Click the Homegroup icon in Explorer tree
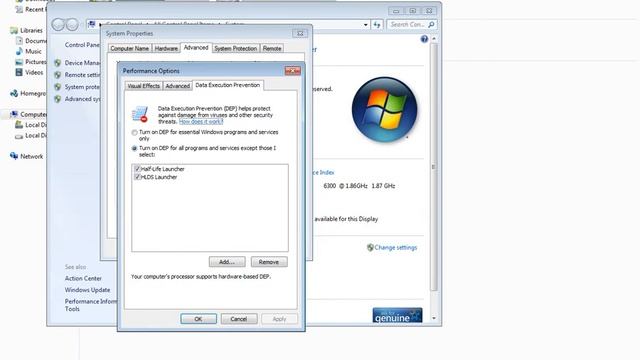640x360 pixels. pyautogui.click(x=14, y=93)
